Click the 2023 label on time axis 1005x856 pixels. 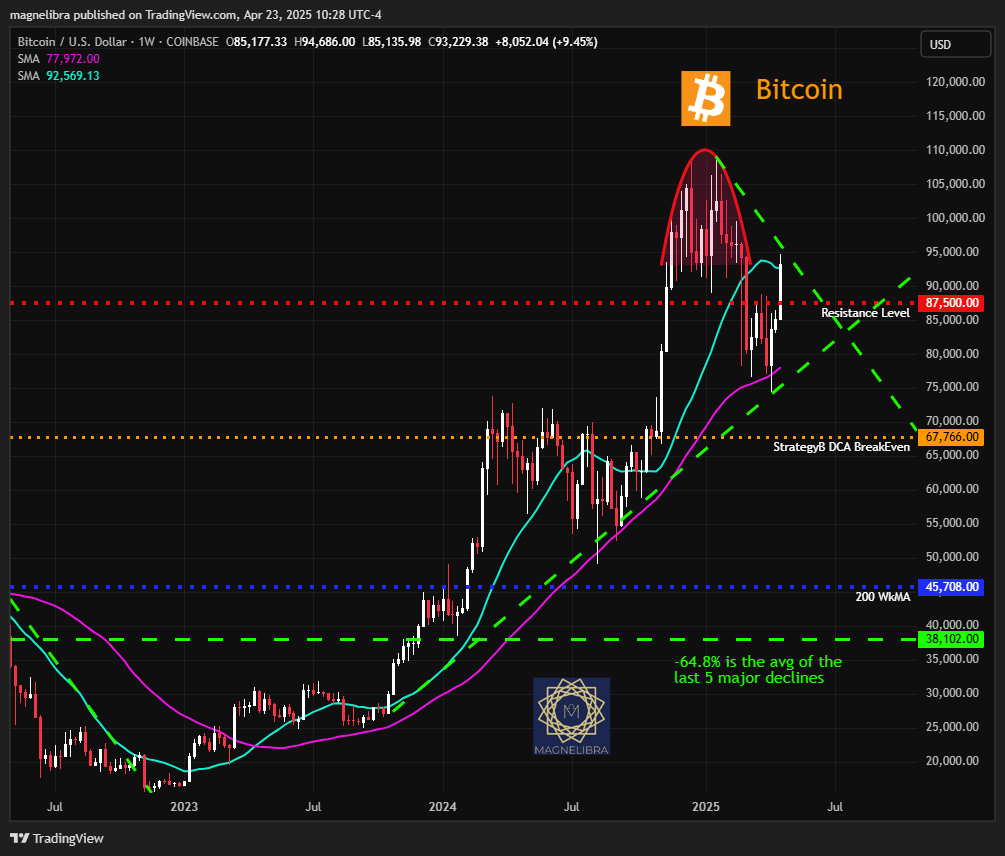184,806
